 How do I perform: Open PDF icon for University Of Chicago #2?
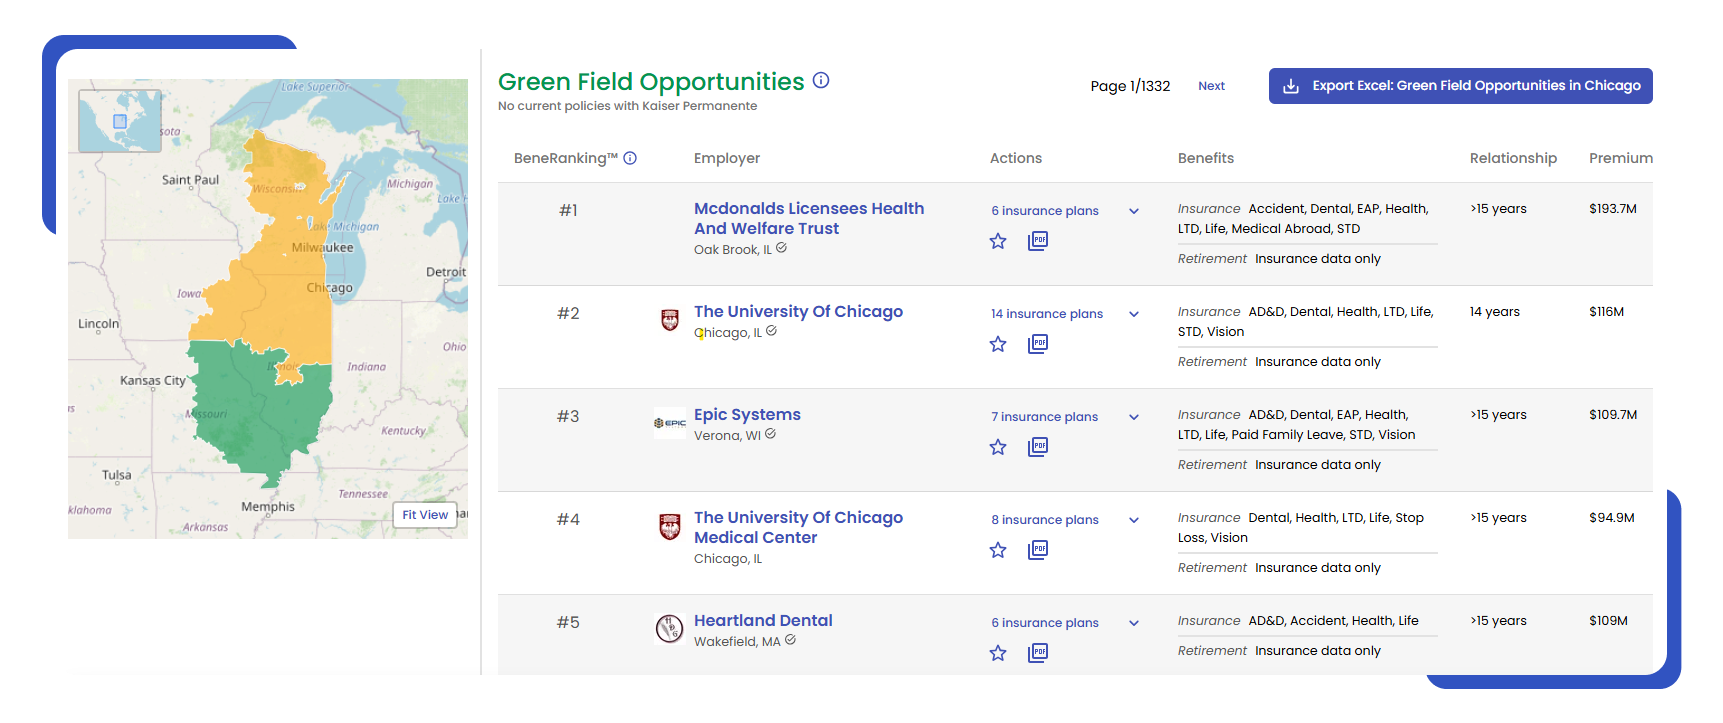(1038, 344)
